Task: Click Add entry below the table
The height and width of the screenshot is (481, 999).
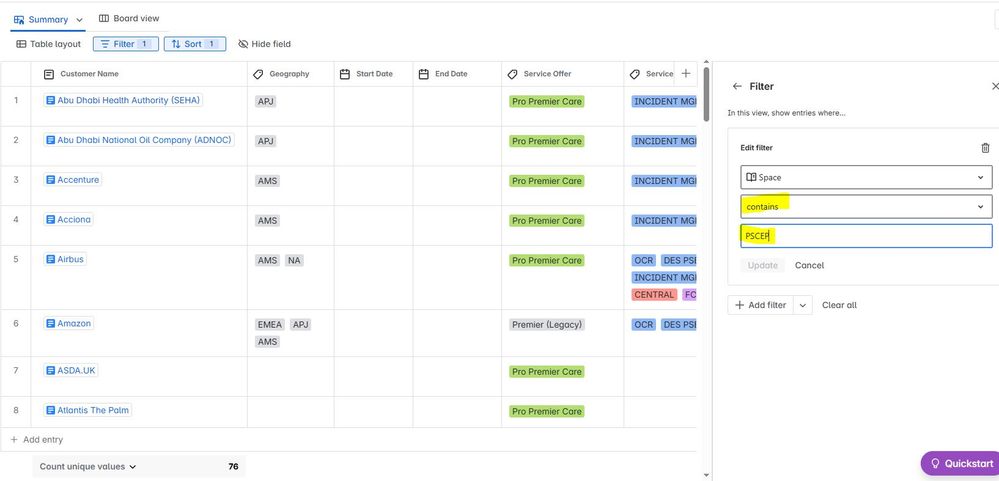Action: point(37,440)
